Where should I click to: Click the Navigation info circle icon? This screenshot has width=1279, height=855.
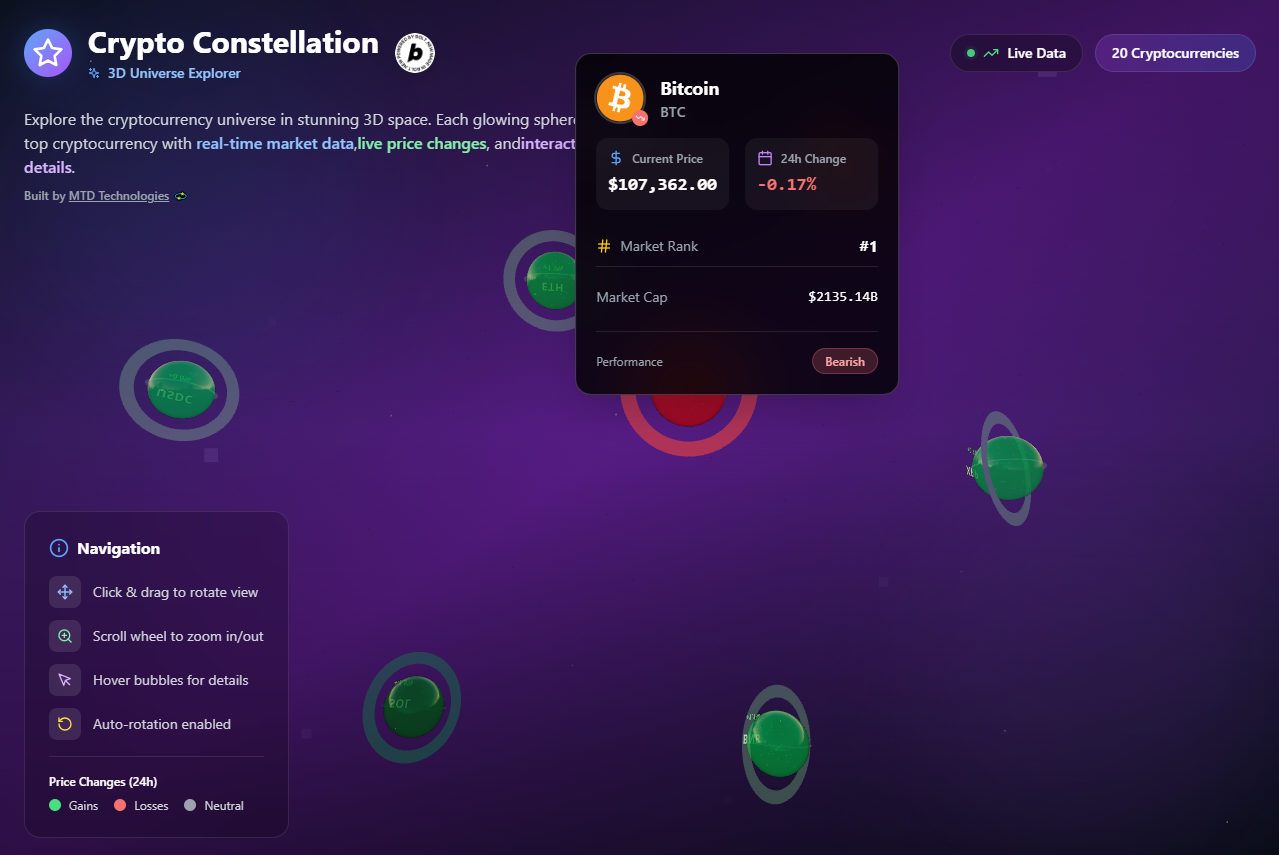[x=58, y=548]
